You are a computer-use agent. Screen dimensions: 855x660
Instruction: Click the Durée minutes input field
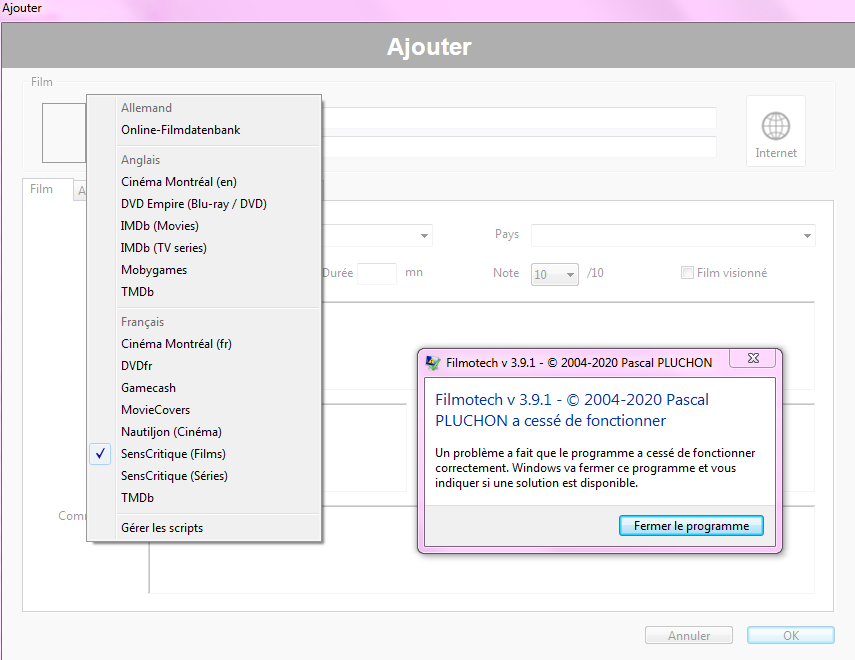tap(377, 273)
